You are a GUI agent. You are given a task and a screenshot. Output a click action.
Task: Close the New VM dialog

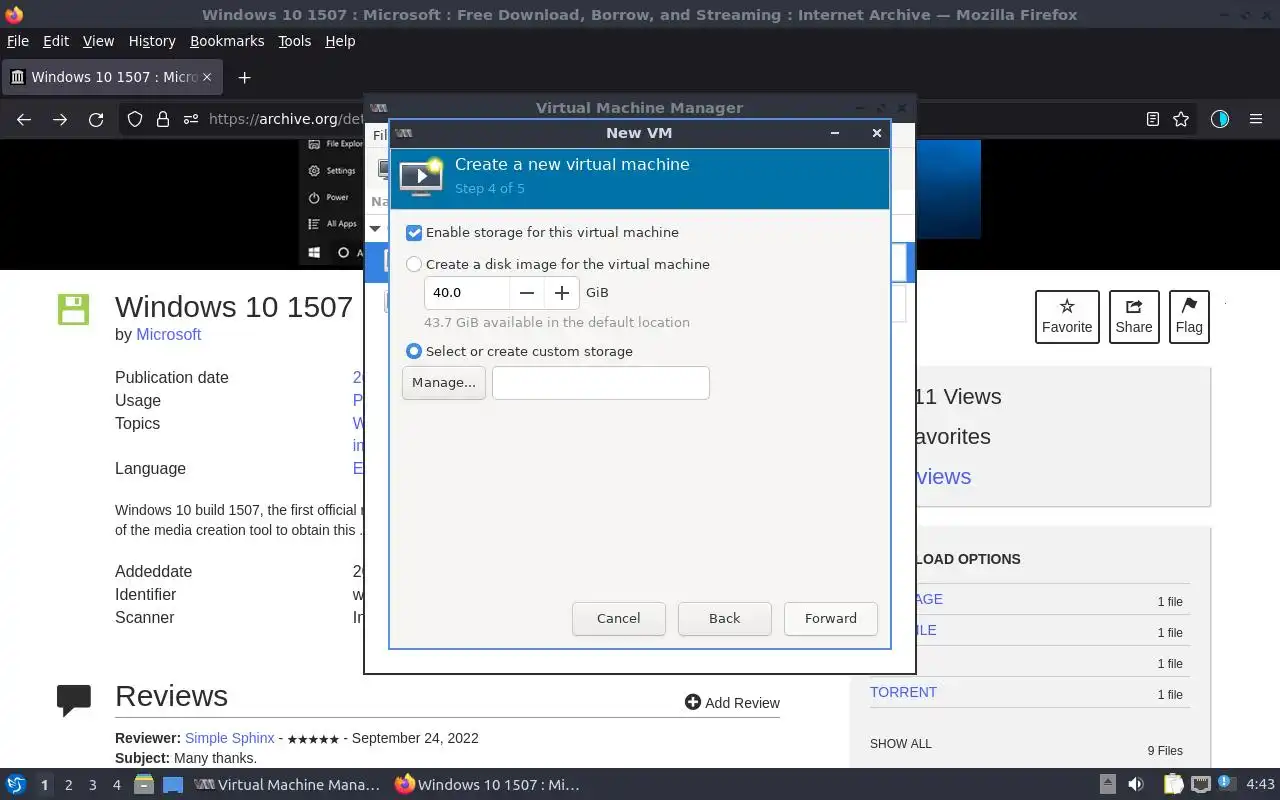877,133
